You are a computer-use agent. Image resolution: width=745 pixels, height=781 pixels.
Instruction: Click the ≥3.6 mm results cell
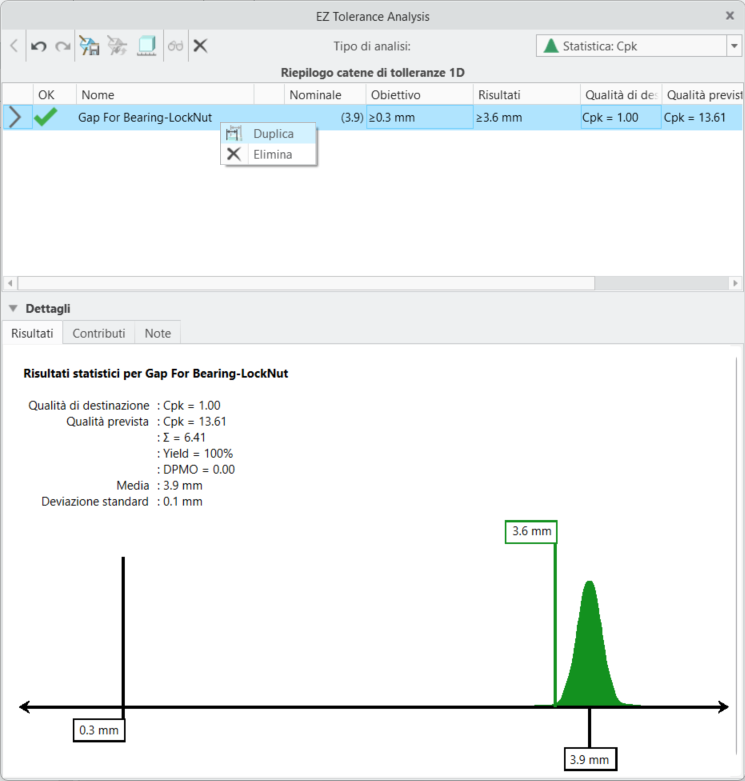pyautogui.click(x=526, y=118)
